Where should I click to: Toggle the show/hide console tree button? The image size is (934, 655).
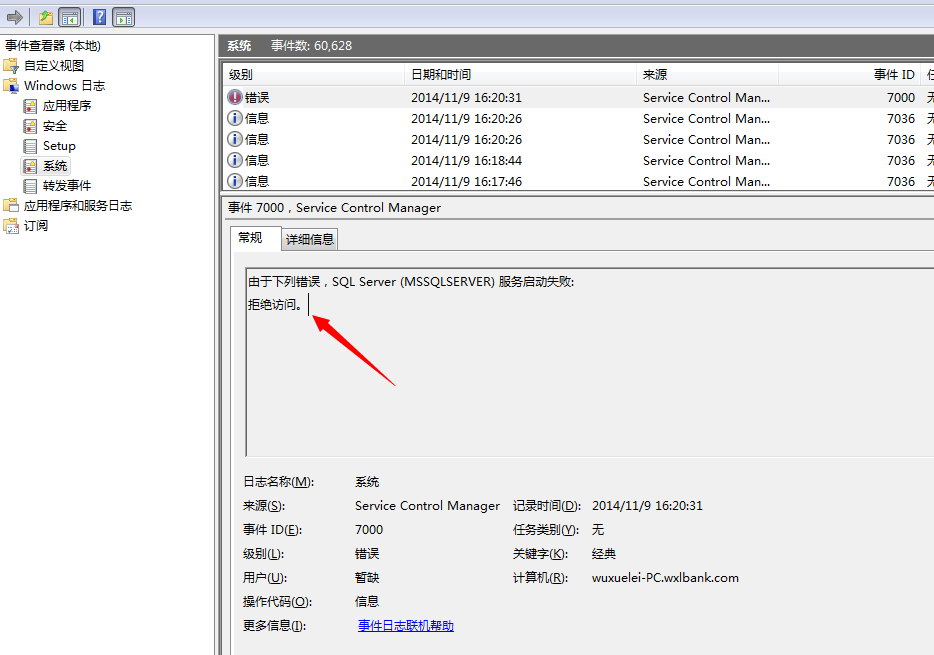pos(70,17)
